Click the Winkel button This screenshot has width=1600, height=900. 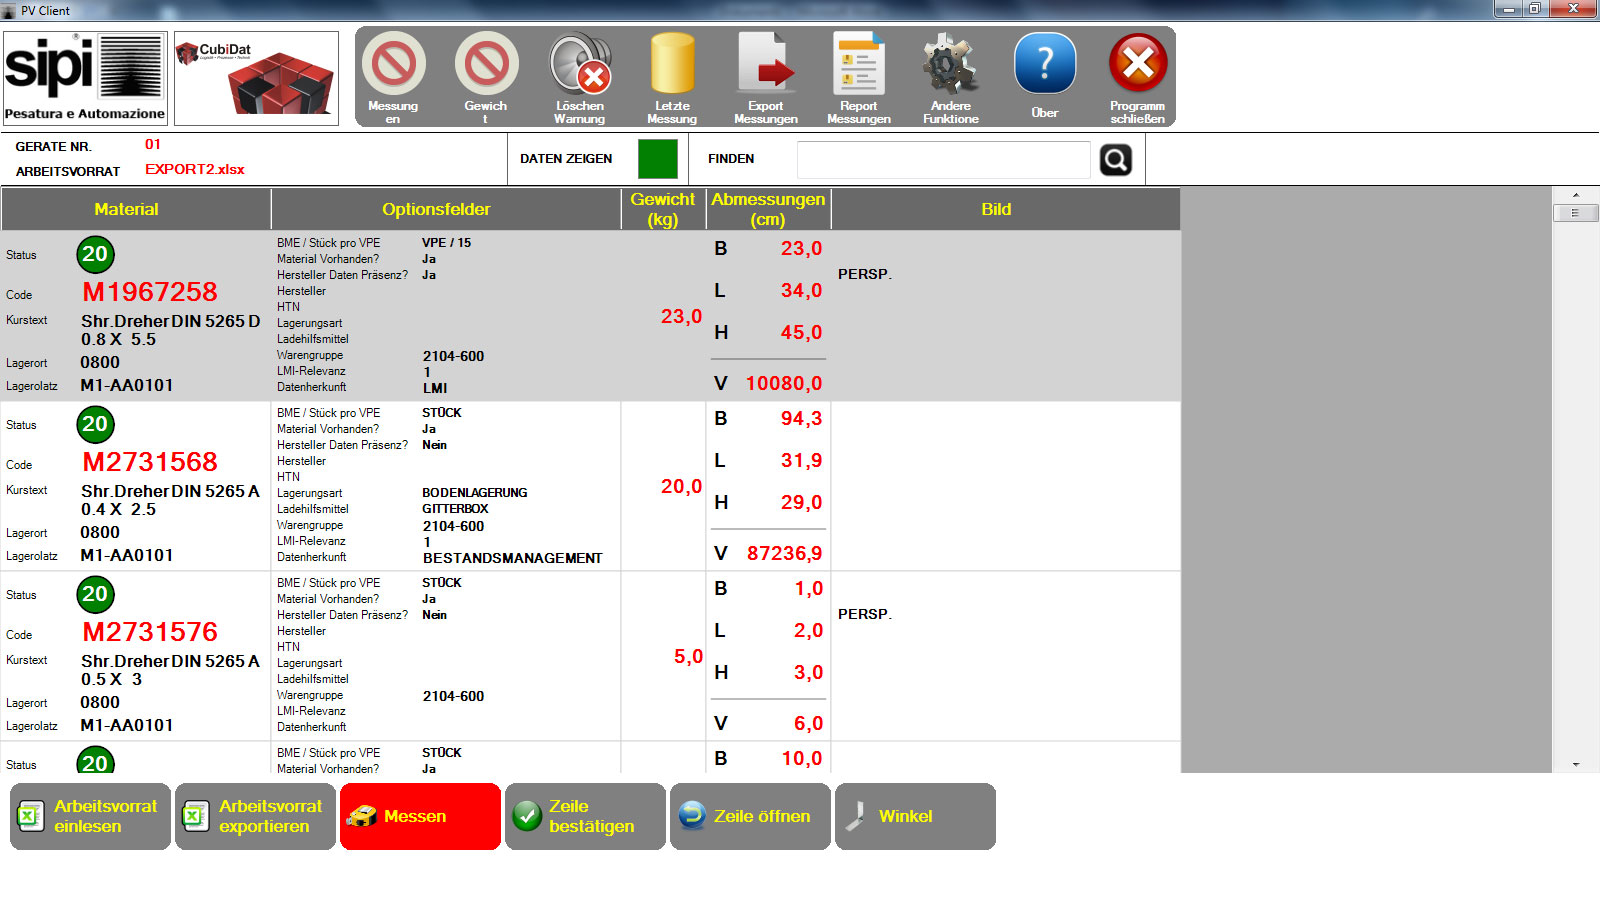pos(915,817)
